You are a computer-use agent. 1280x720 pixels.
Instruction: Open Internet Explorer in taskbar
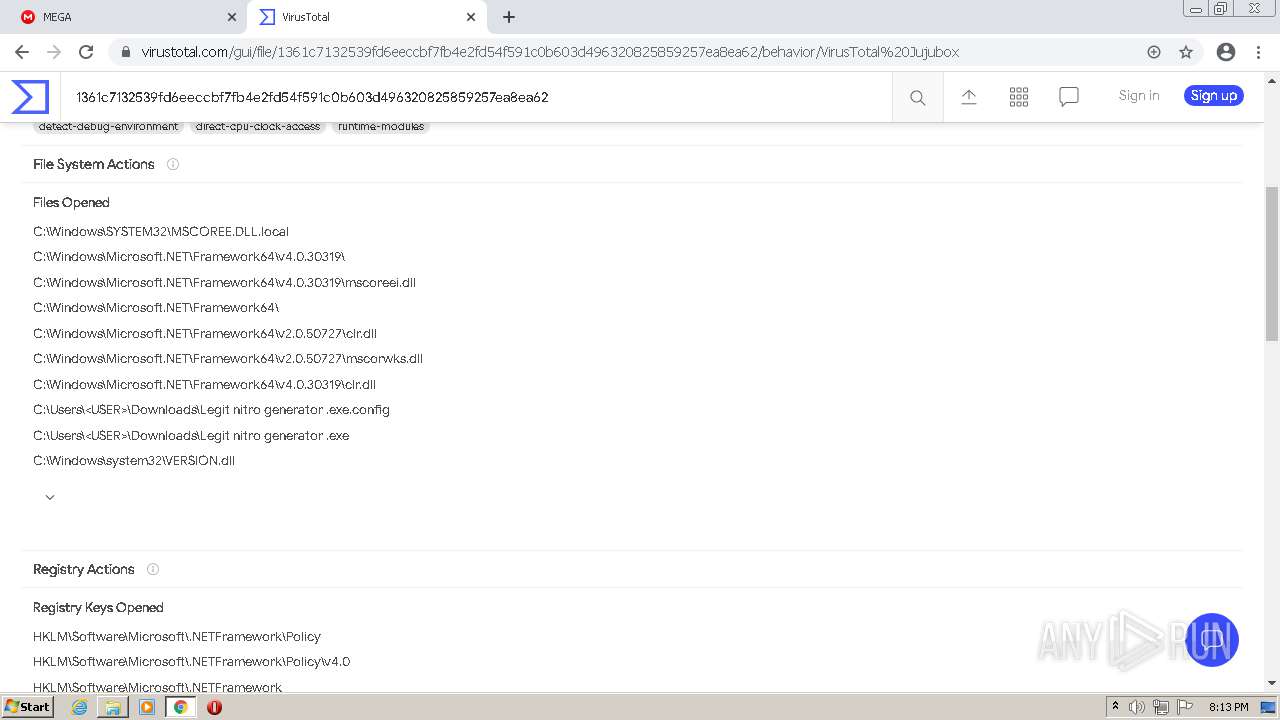[x=79, y=707]
